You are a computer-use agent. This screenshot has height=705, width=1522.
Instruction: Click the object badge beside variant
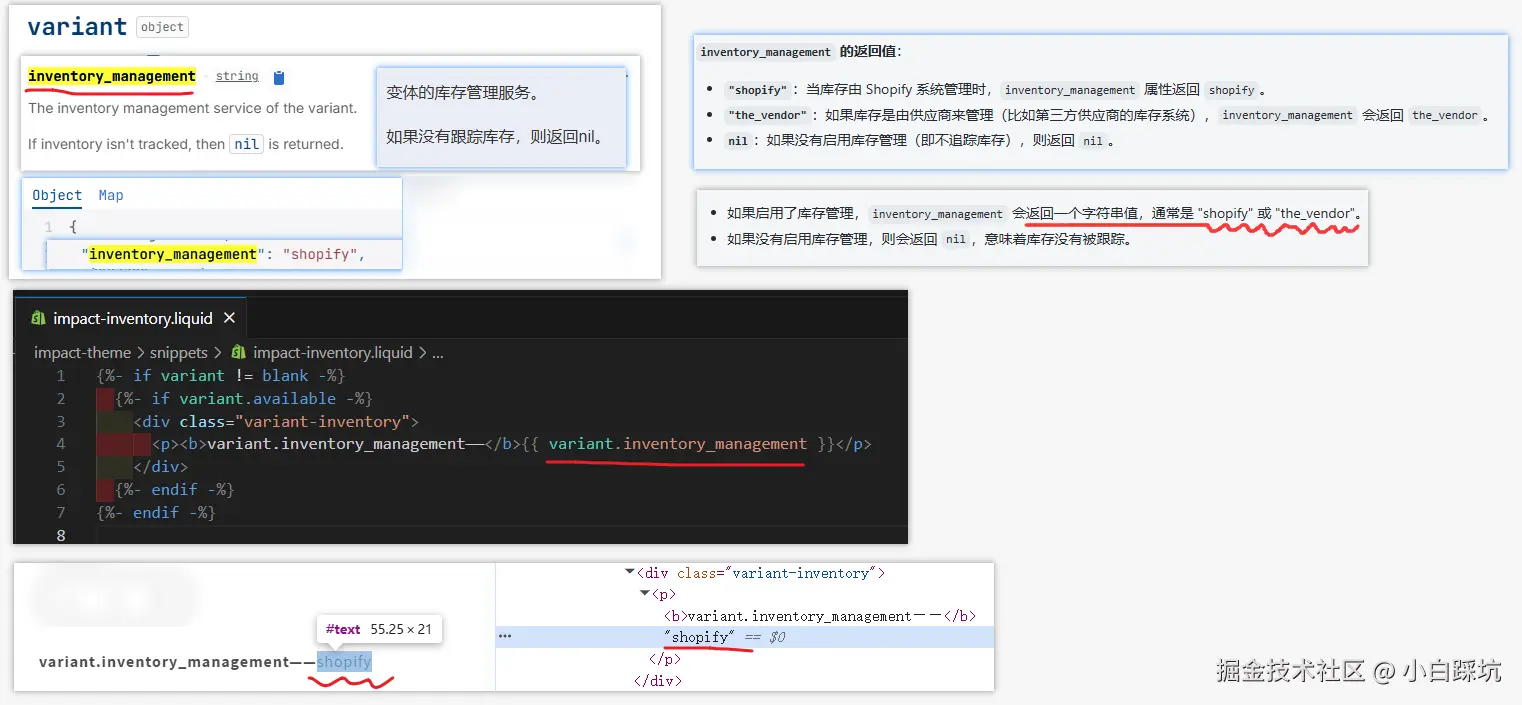pyautogui.click(x=162, y=27)
